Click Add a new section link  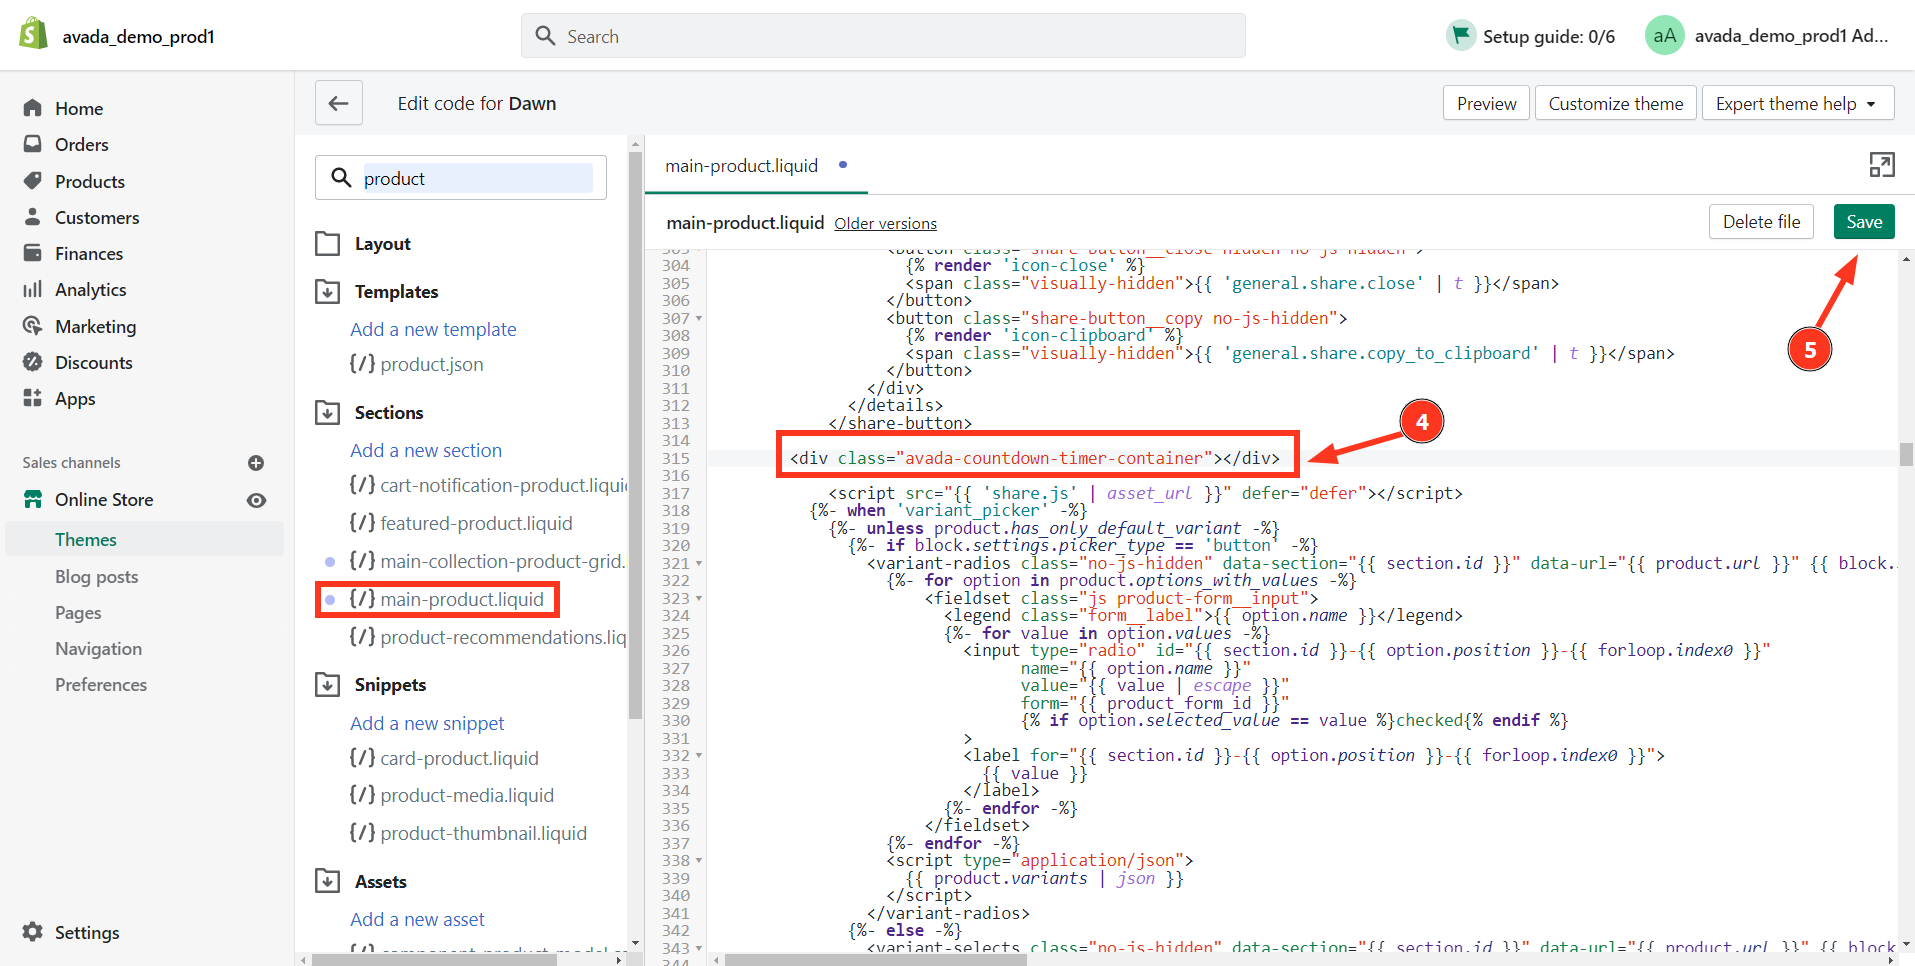click(426, 450)
